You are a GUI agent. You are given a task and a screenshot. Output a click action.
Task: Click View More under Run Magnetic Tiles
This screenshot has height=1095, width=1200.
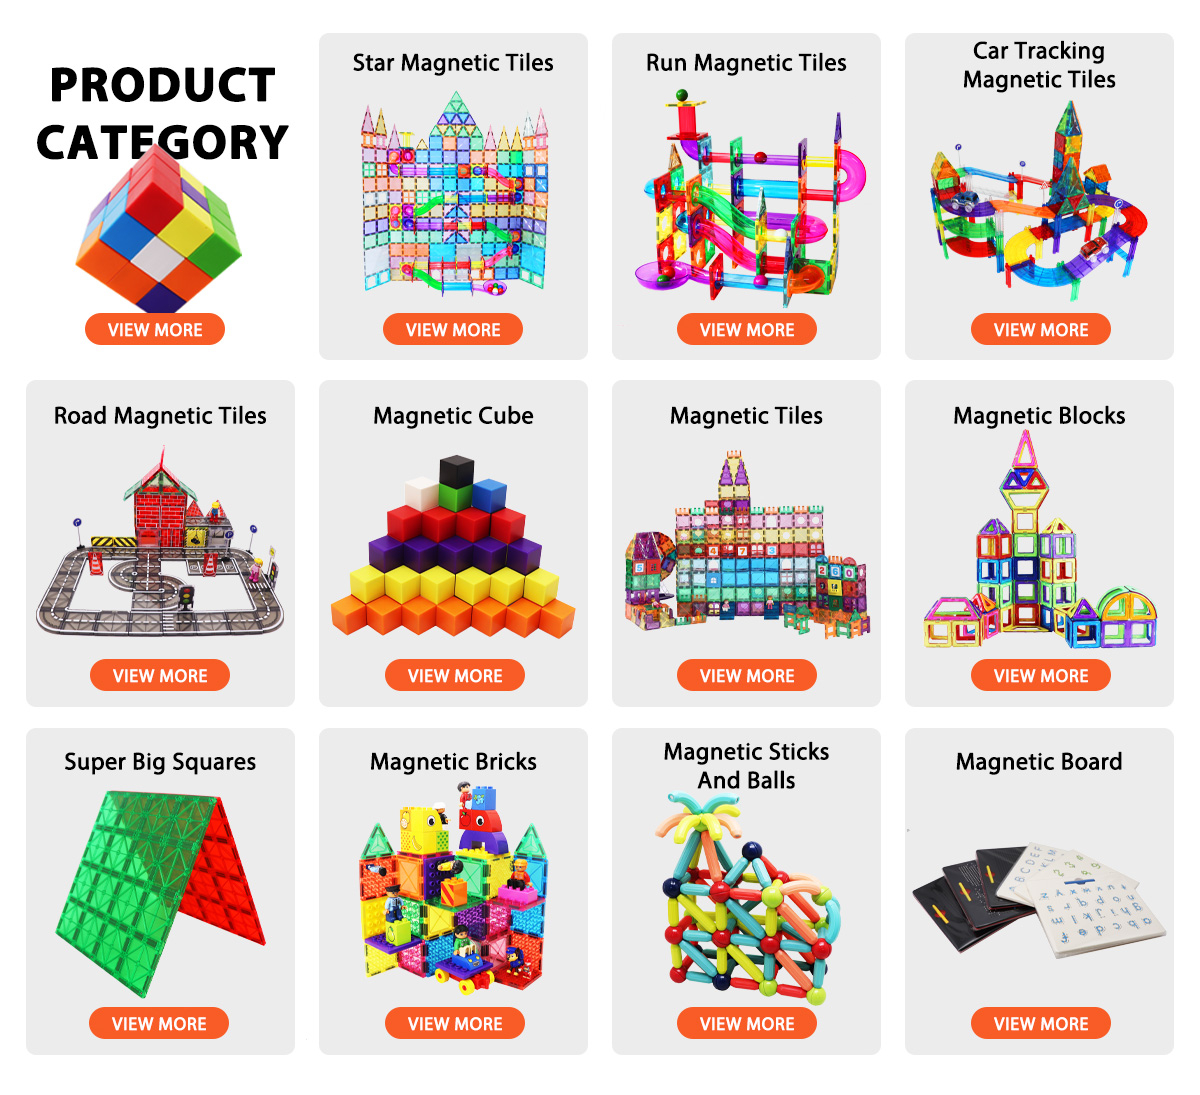pyautogui.click(x=747, y=329)
